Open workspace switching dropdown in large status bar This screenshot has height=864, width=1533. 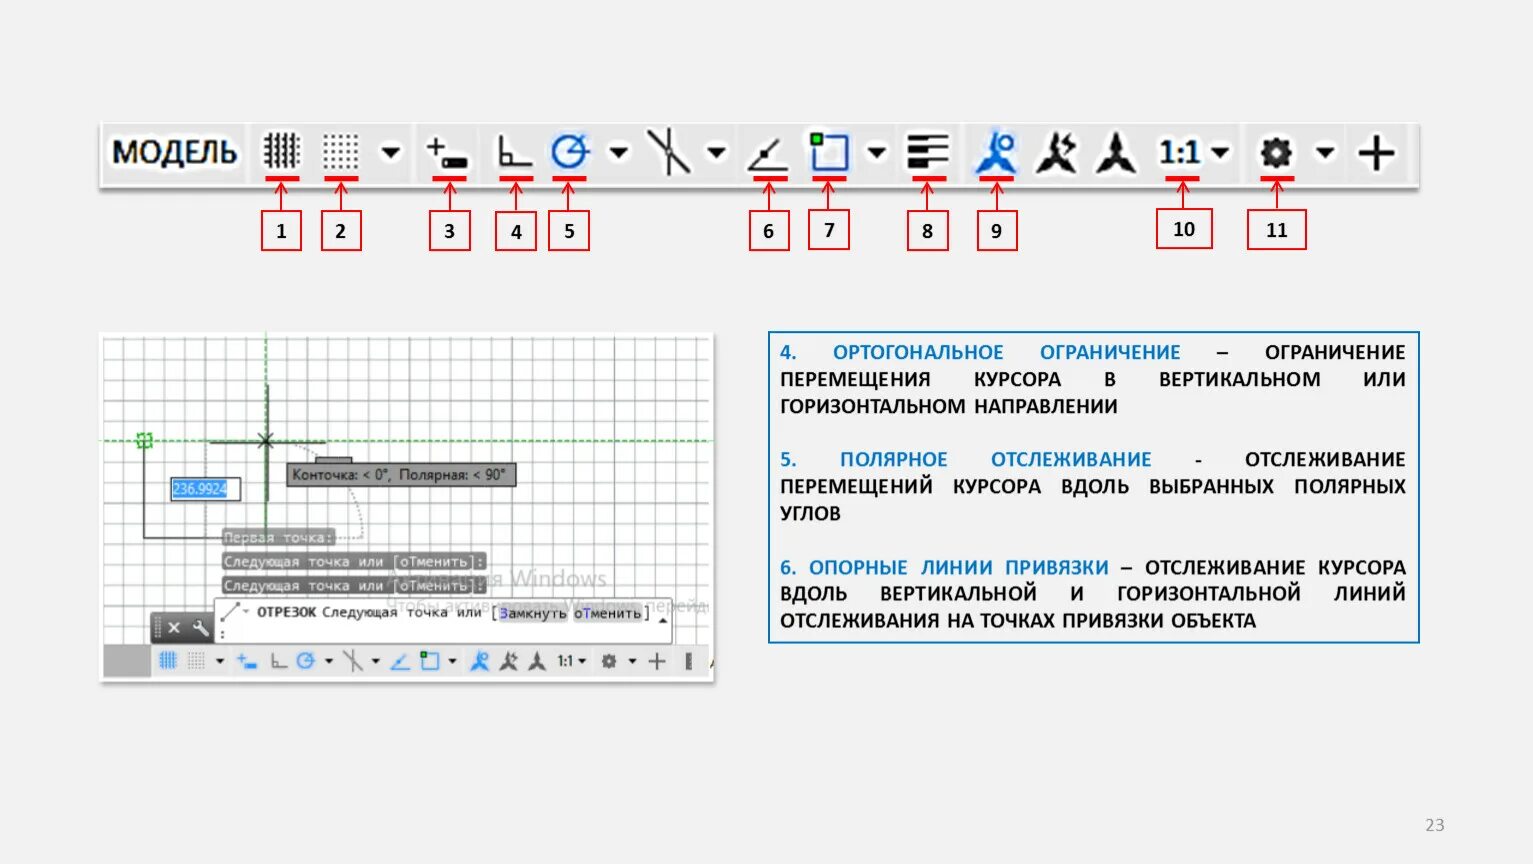click(1325, 153)
